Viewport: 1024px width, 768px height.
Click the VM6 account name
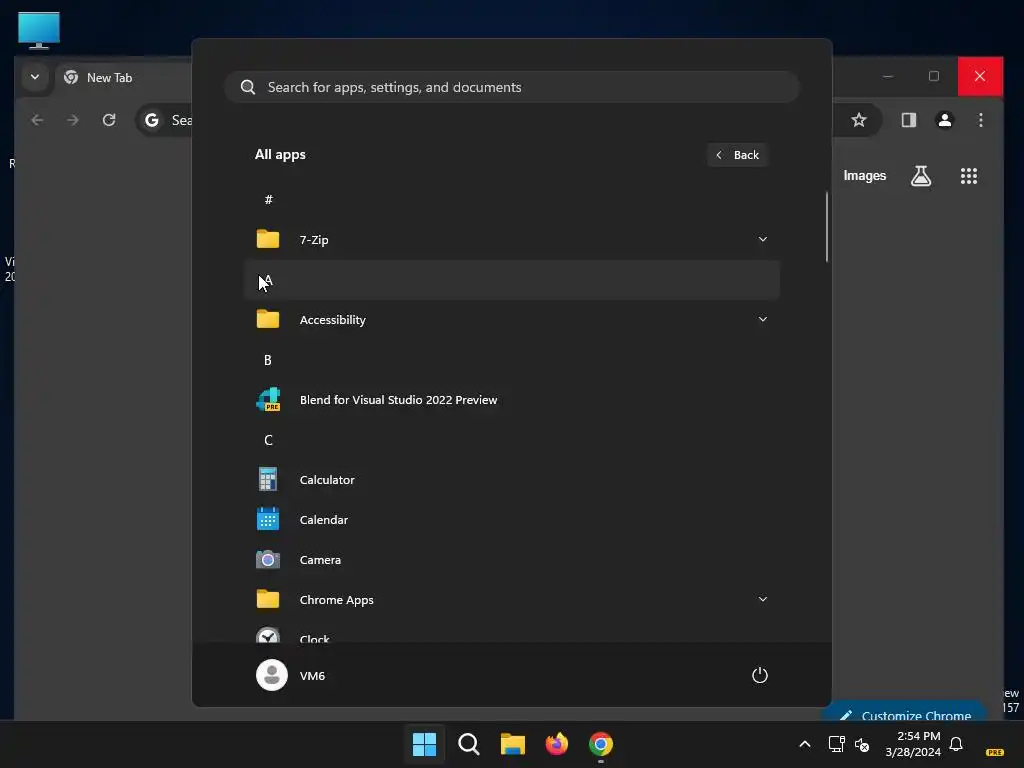tap(312, 676)
